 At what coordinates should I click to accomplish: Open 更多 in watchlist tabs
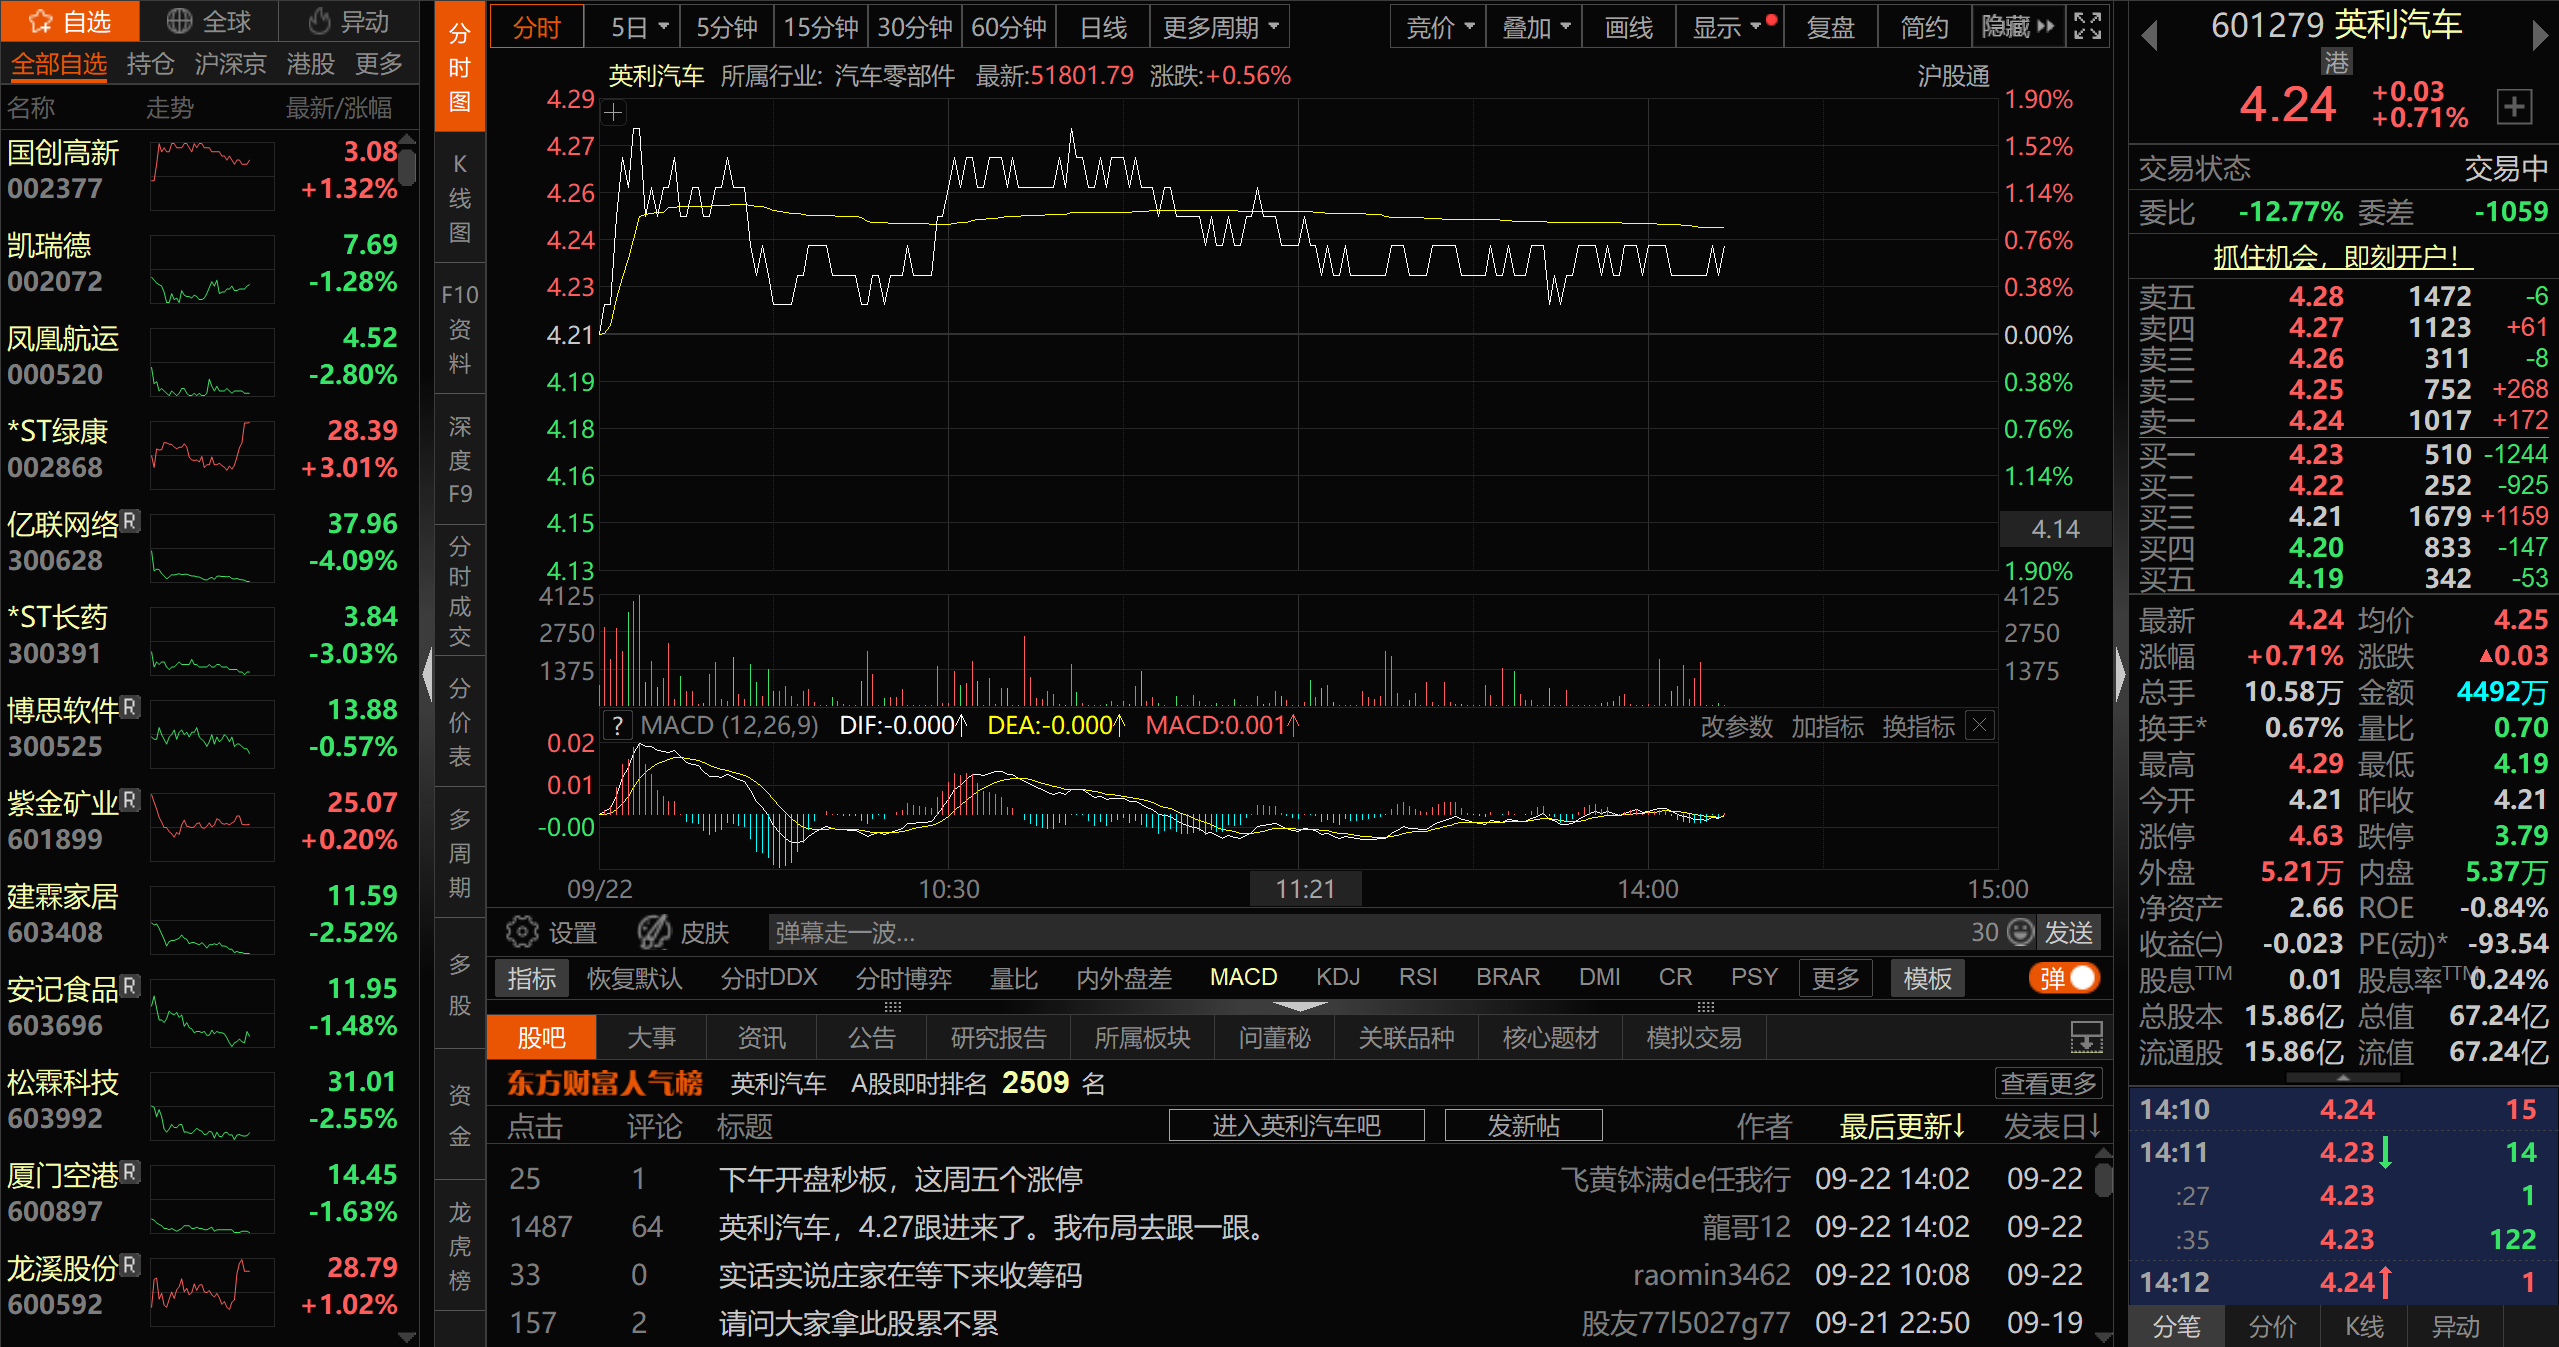tap(379, 64)
